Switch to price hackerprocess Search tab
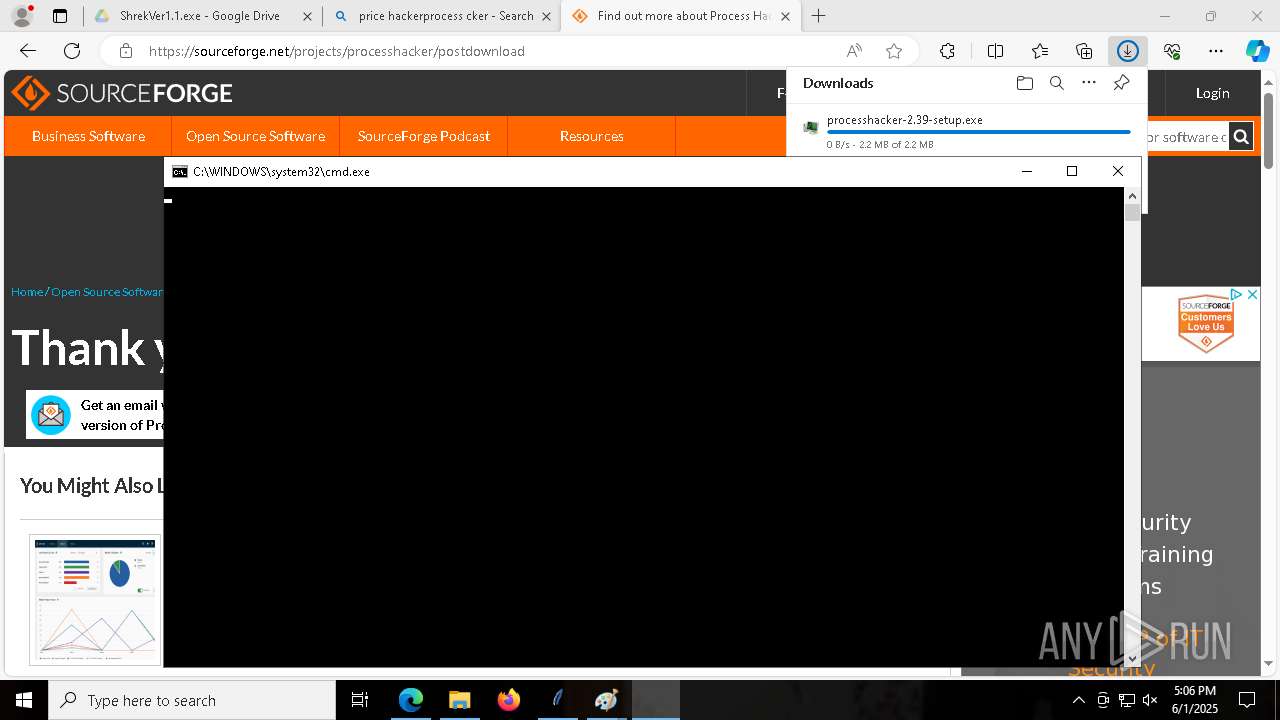 (x=445, y=16)
